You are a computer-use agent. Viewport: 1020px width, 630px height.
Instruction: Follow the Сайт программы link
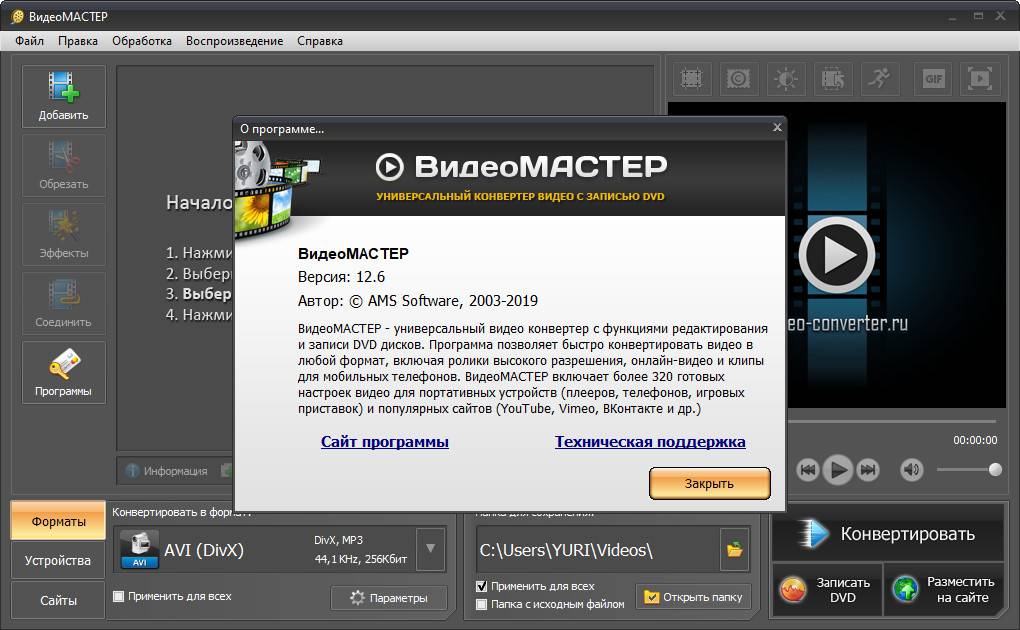coord(384,442)
